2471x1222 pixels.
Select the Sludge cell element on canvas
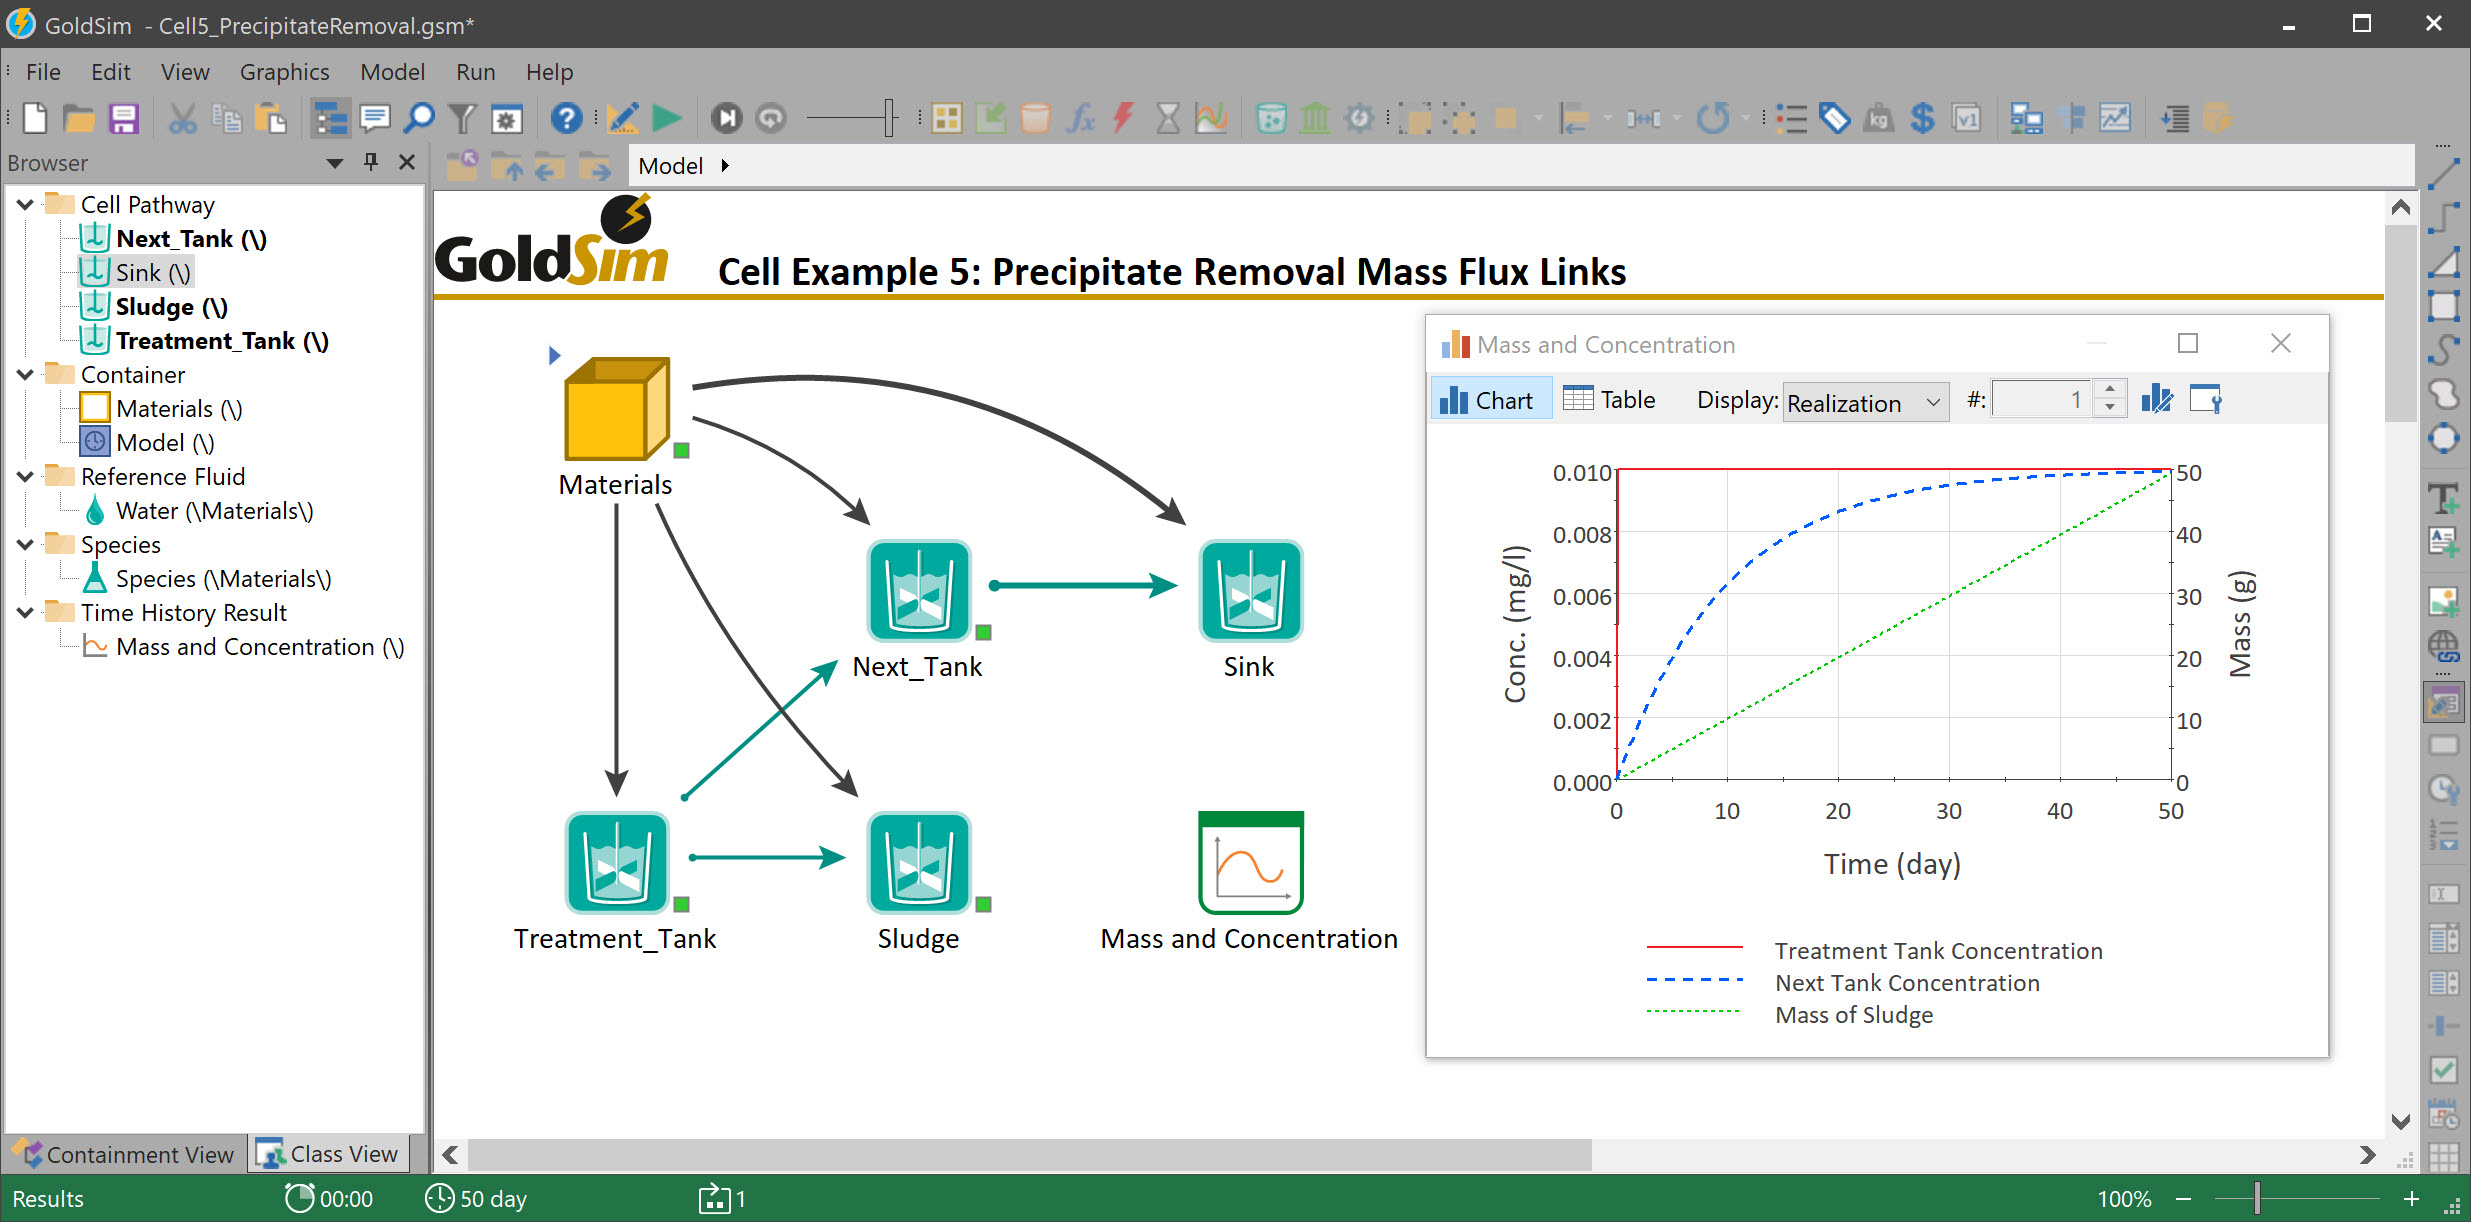[919, 862]
